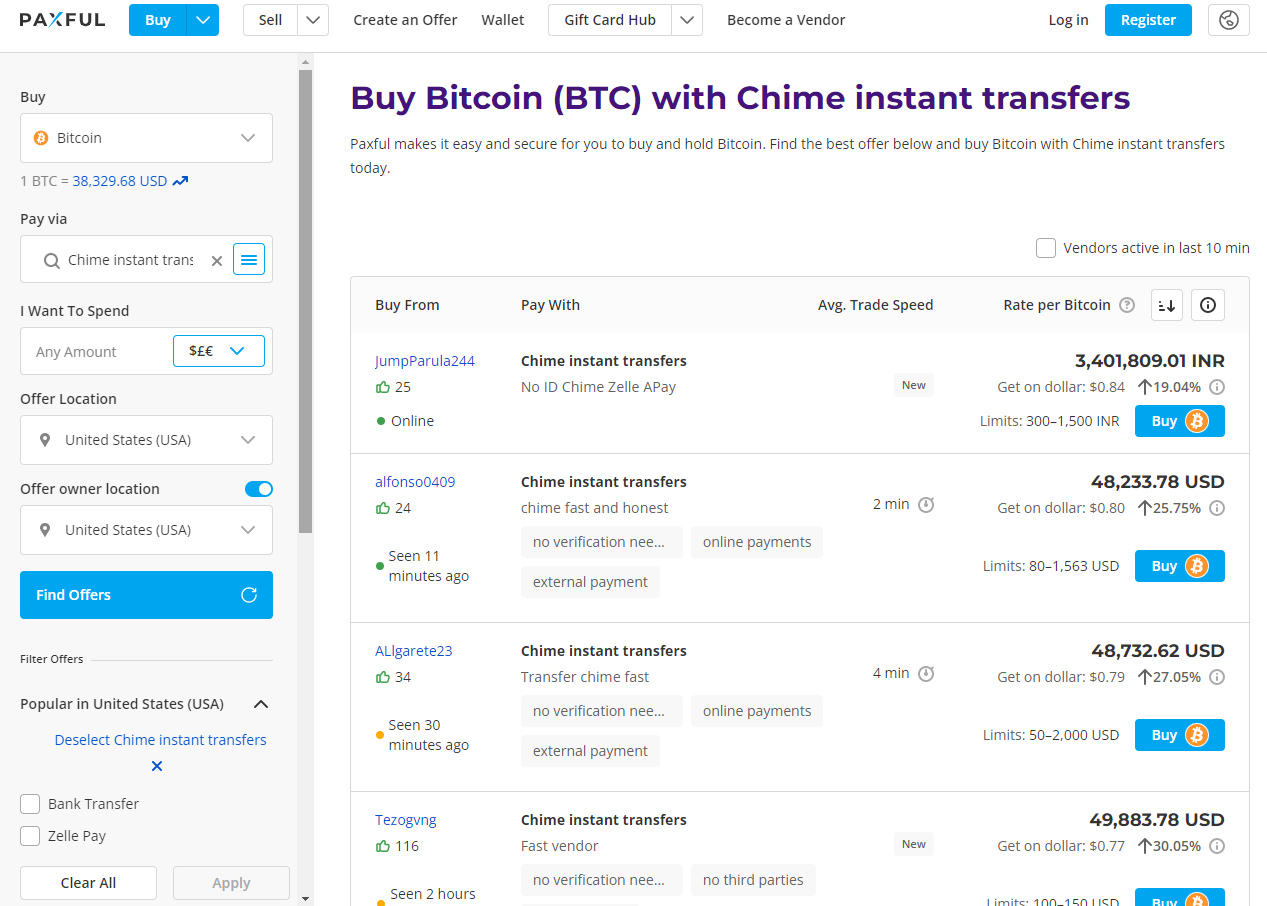Viewport: 1267px width, 906px height.
Task: Toggle the Offer owner location switch
Action: point(259,489)
